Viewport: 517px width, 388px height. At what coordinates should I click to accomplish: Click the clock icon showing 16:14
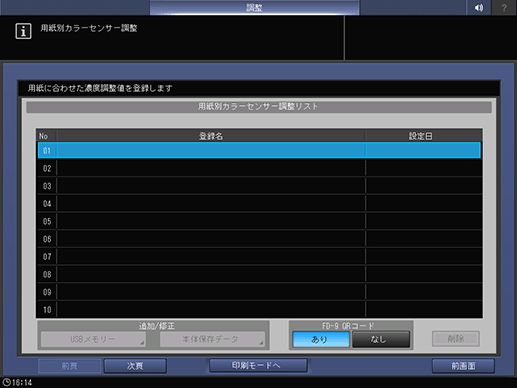click(6, 382)
